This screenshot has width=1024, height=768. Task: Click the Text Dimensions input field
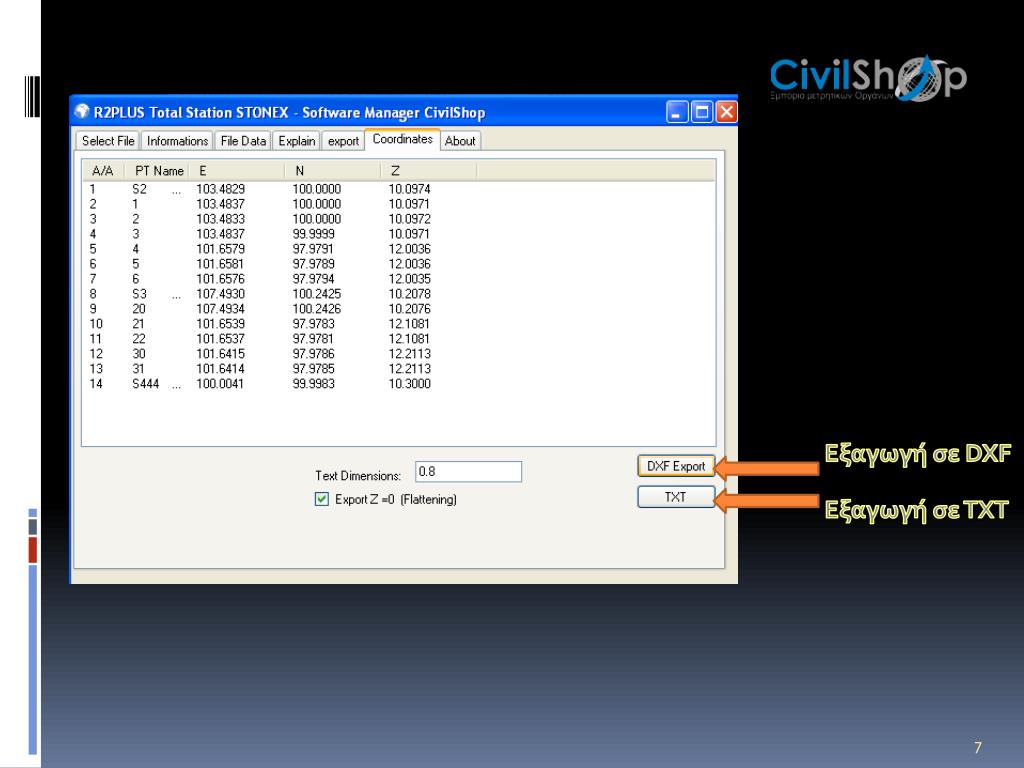coord(468,472)
